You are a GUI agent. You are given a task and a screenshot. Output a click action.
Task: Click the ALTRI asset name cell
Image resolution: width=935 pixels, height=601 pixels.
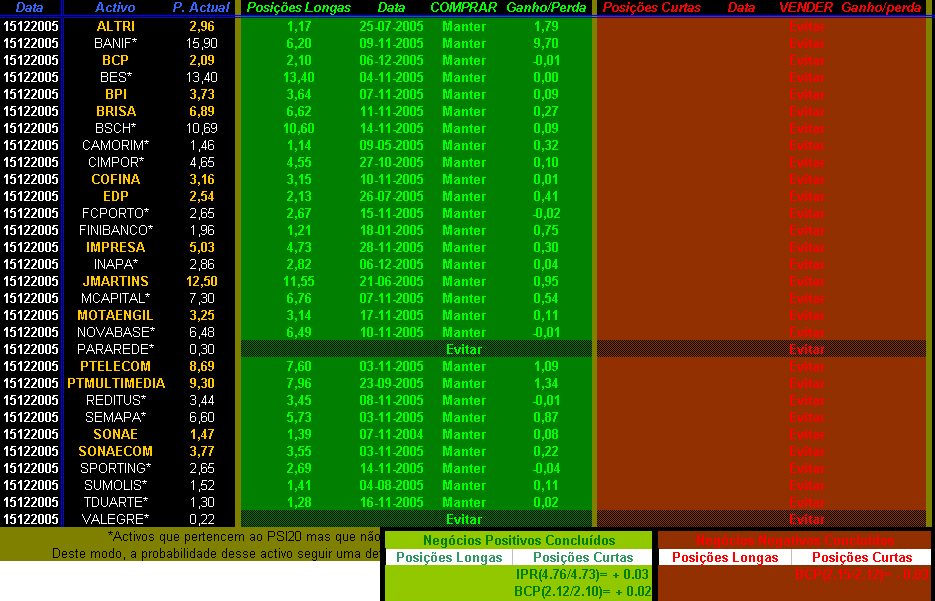(x=115, y=27)
